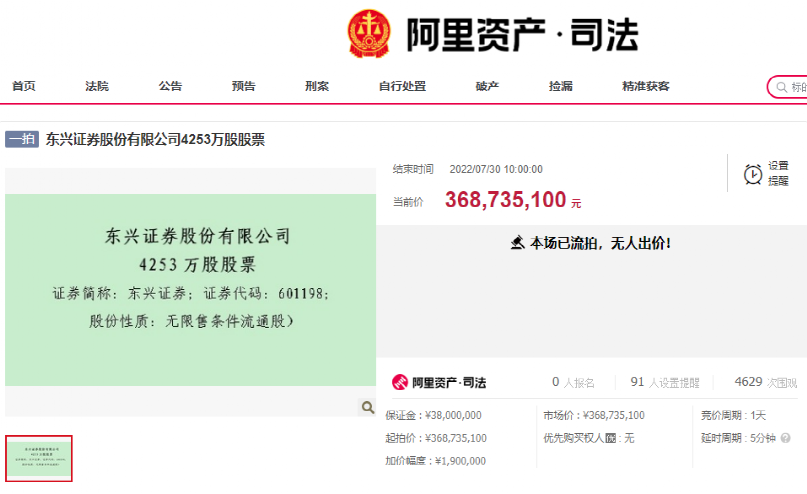This screenshot has height=494, width=807.
Task: Click the court emblem logo in header
Action: click(370, 34)
